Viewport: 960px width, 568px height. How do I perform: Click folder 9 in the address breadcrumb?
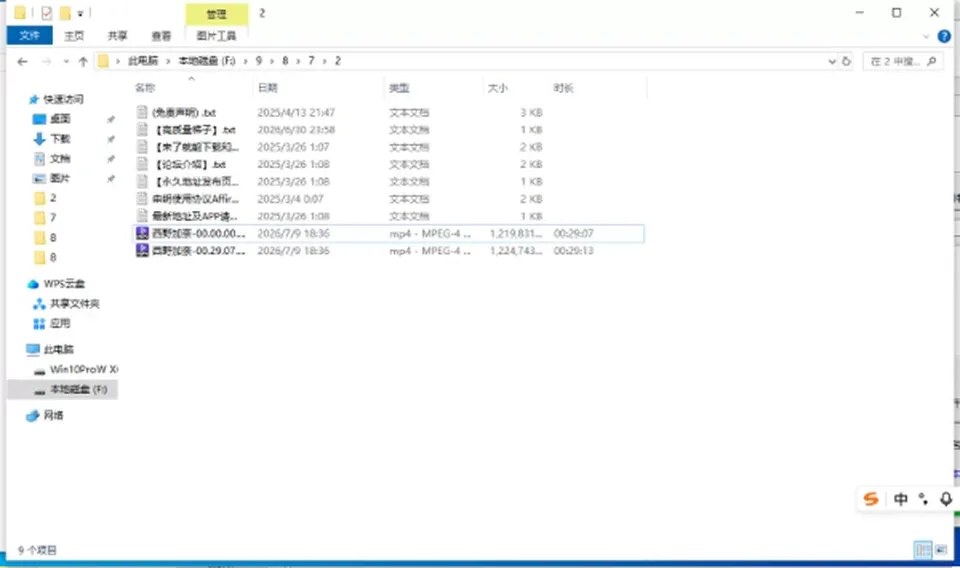click(x=258, y=61)
